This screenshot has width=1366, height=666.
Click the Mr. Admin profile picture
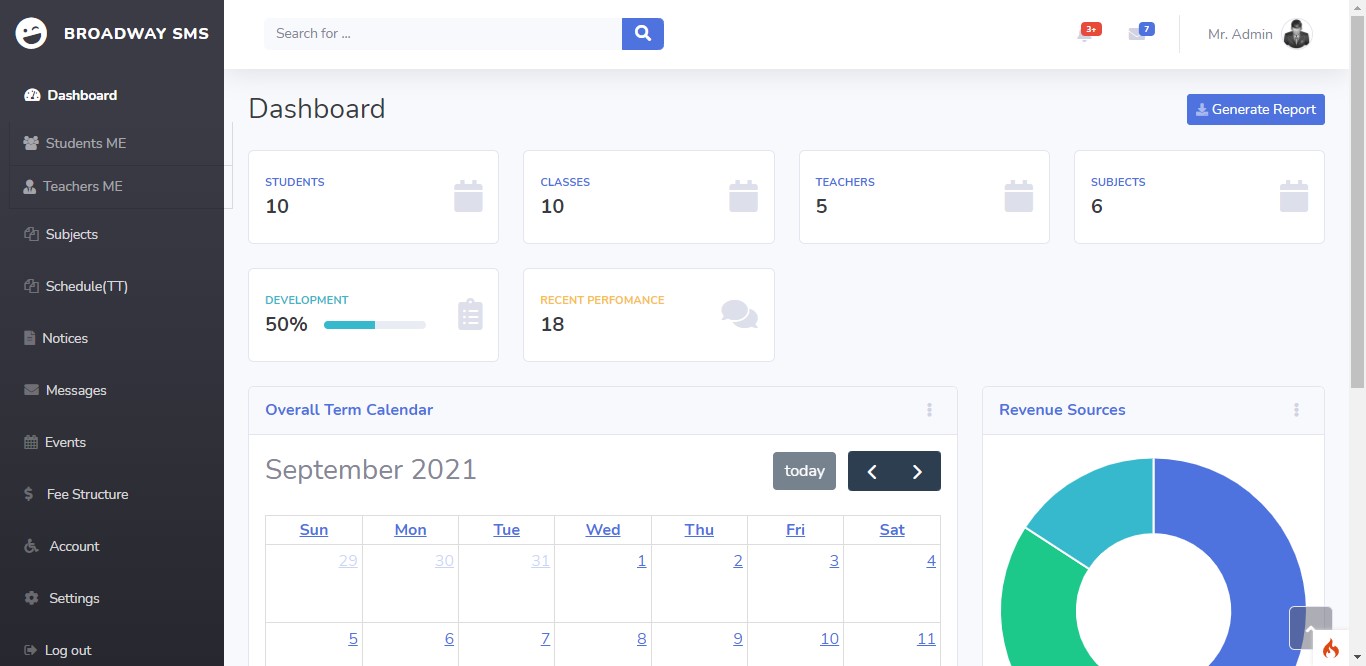(x=1296, y=33)
